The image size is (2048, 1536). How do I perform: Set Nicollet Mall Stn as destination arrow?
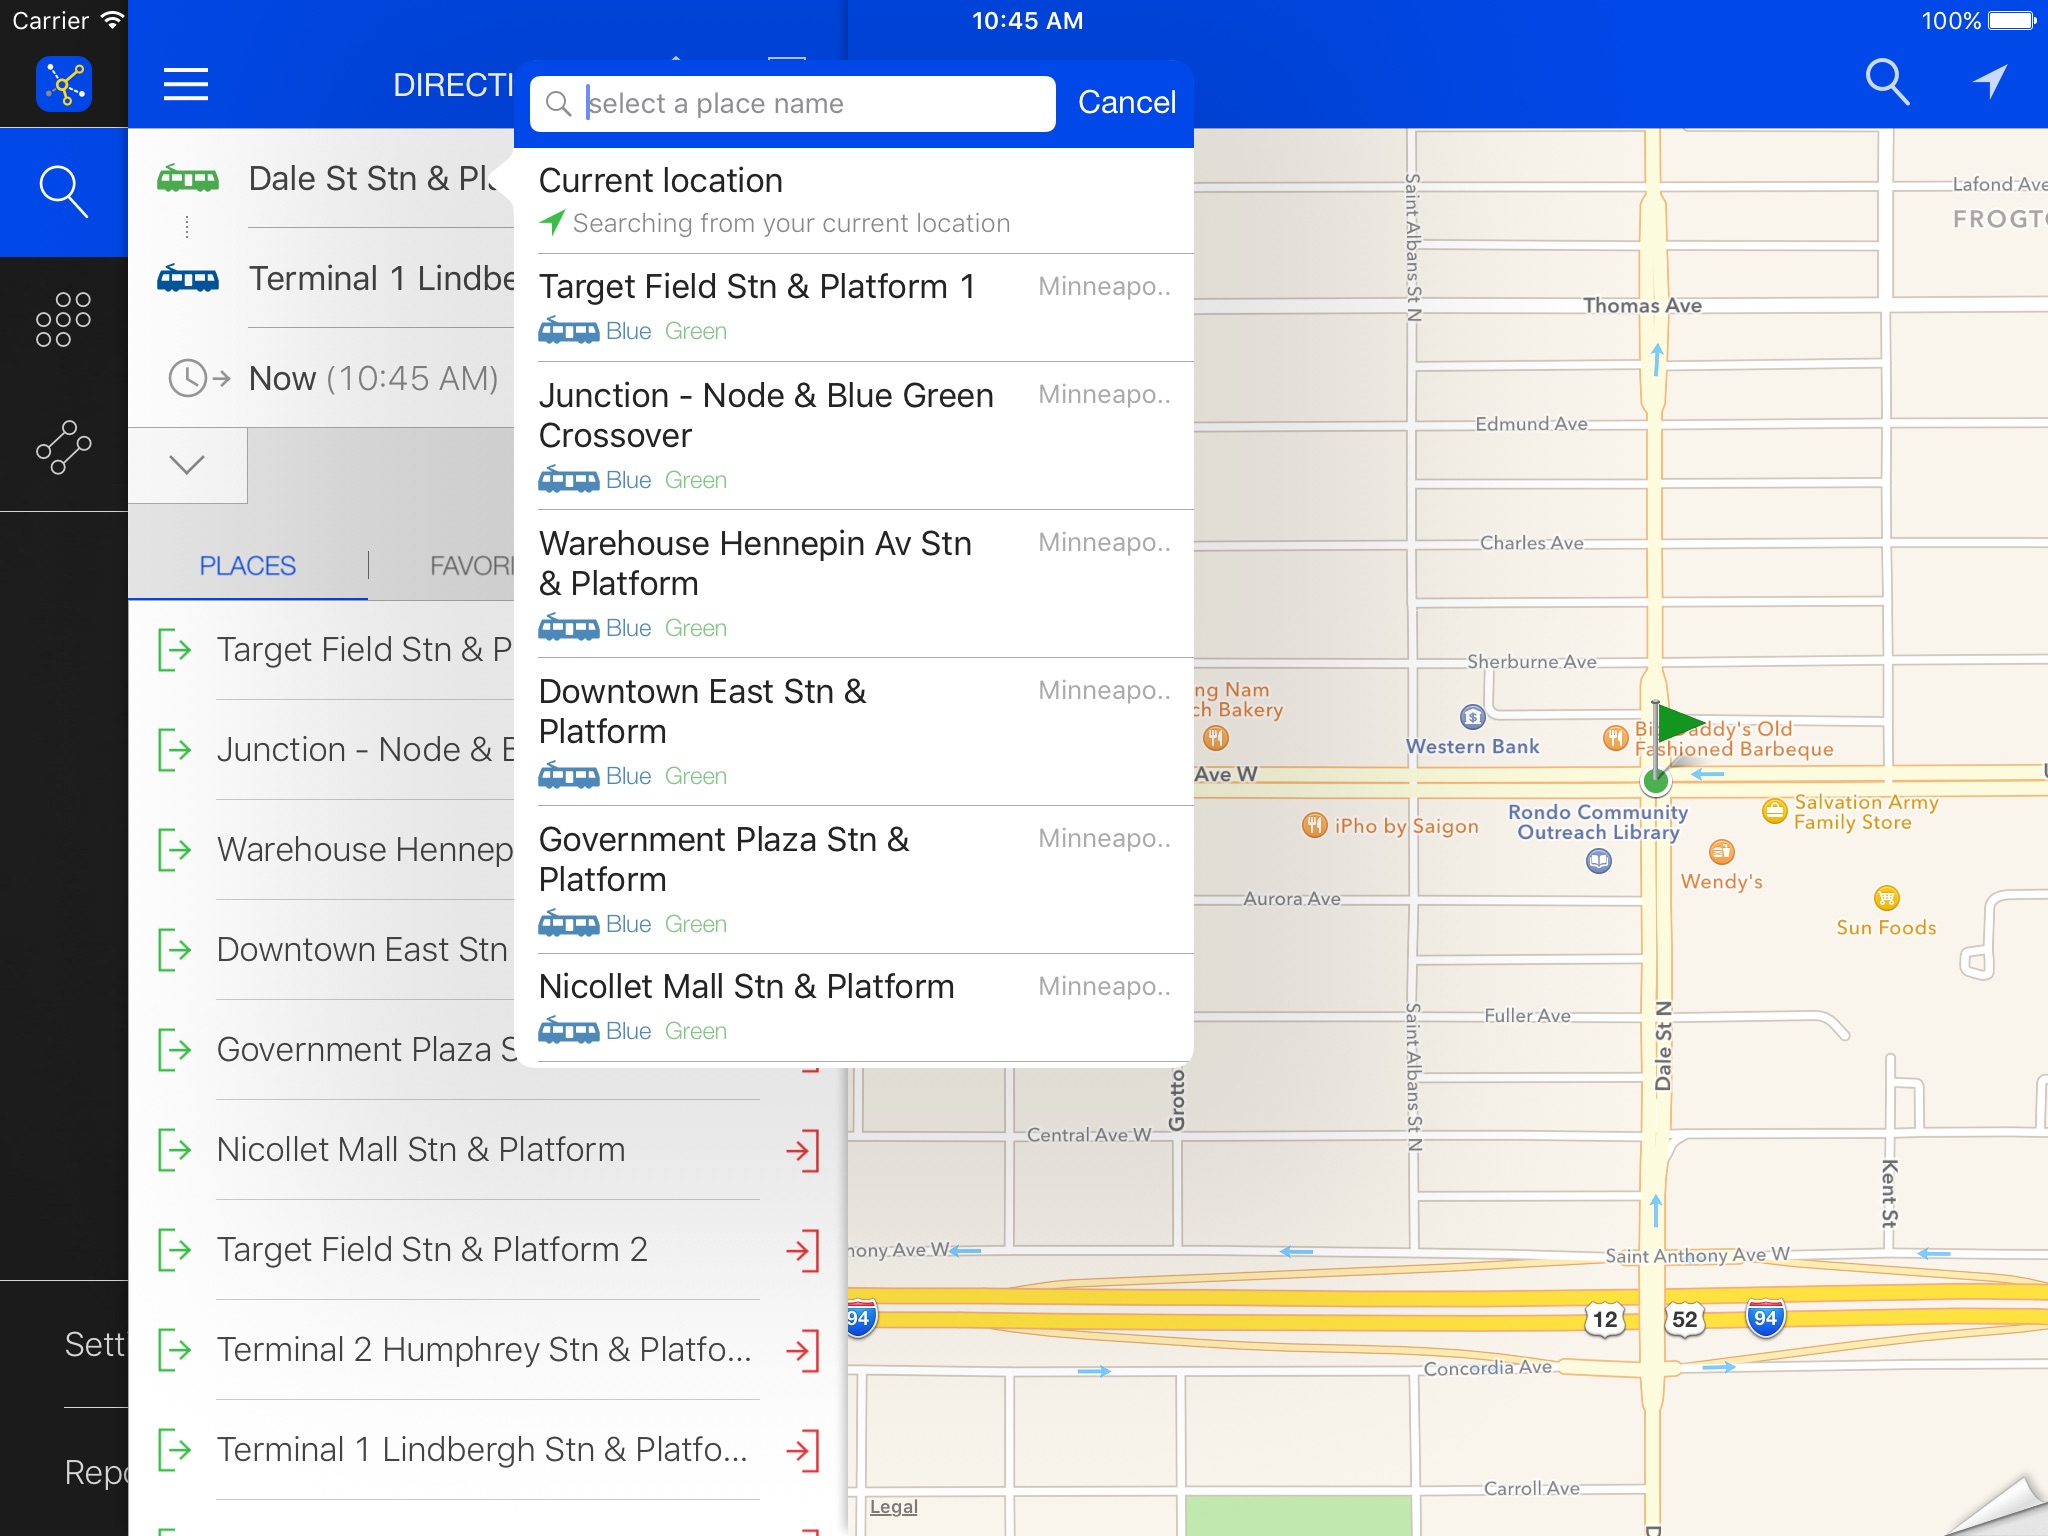point(803,1150)
